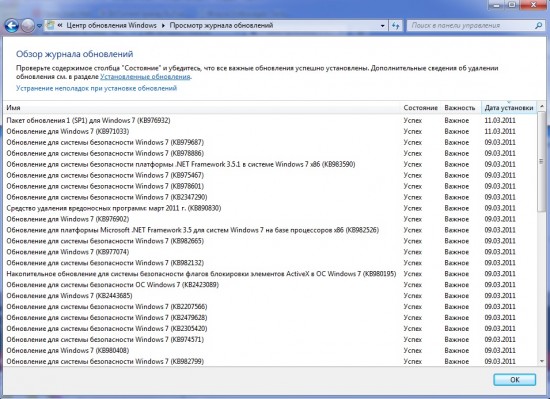Click 'Просмотр журнала обновлений' breadcrumb
550x399 pixels.
pos(221,25)
